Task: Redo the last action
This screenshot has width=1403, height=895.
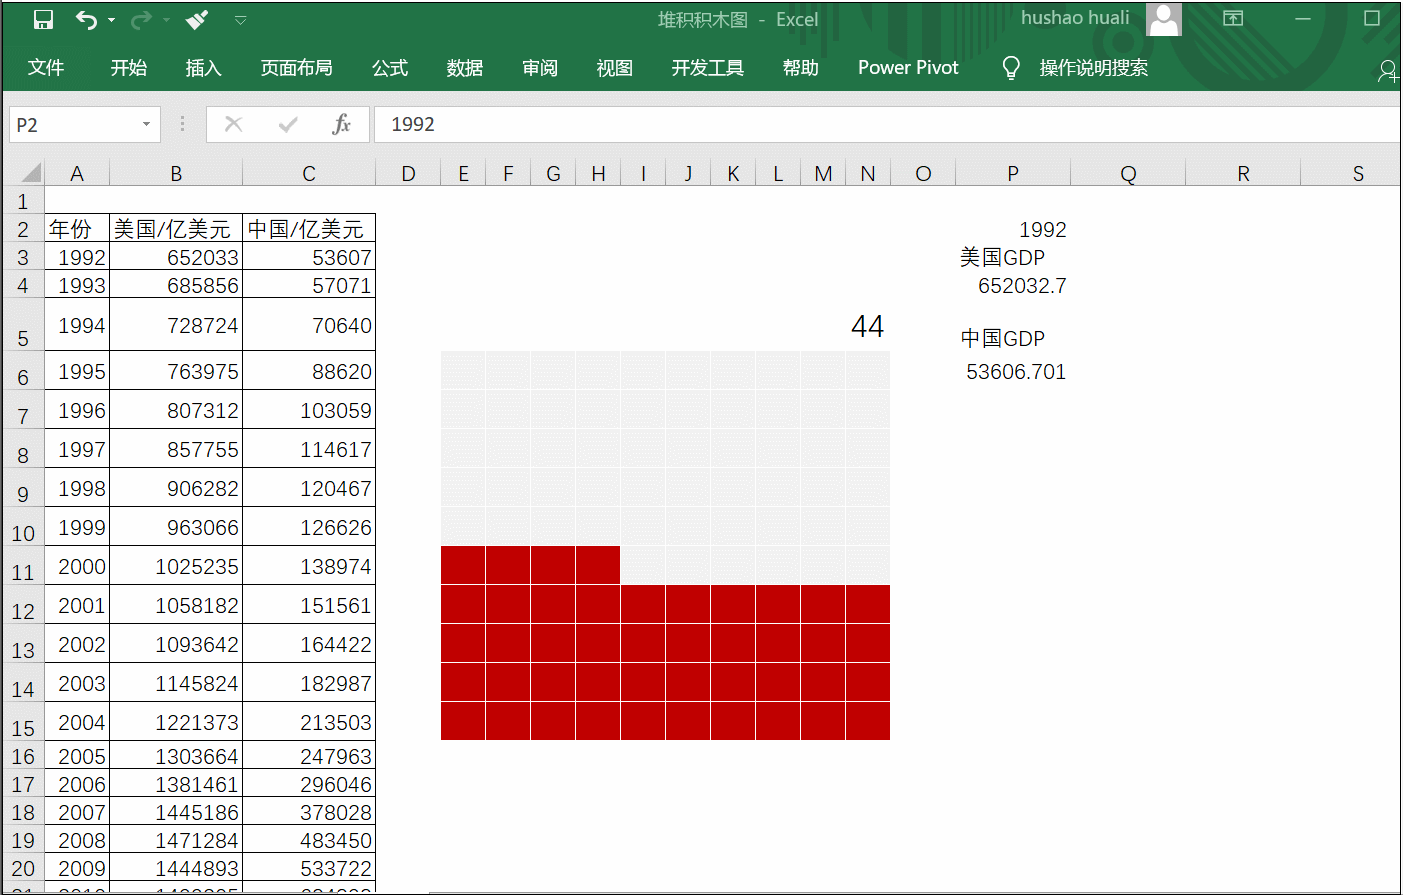Action: click(140, 18)
